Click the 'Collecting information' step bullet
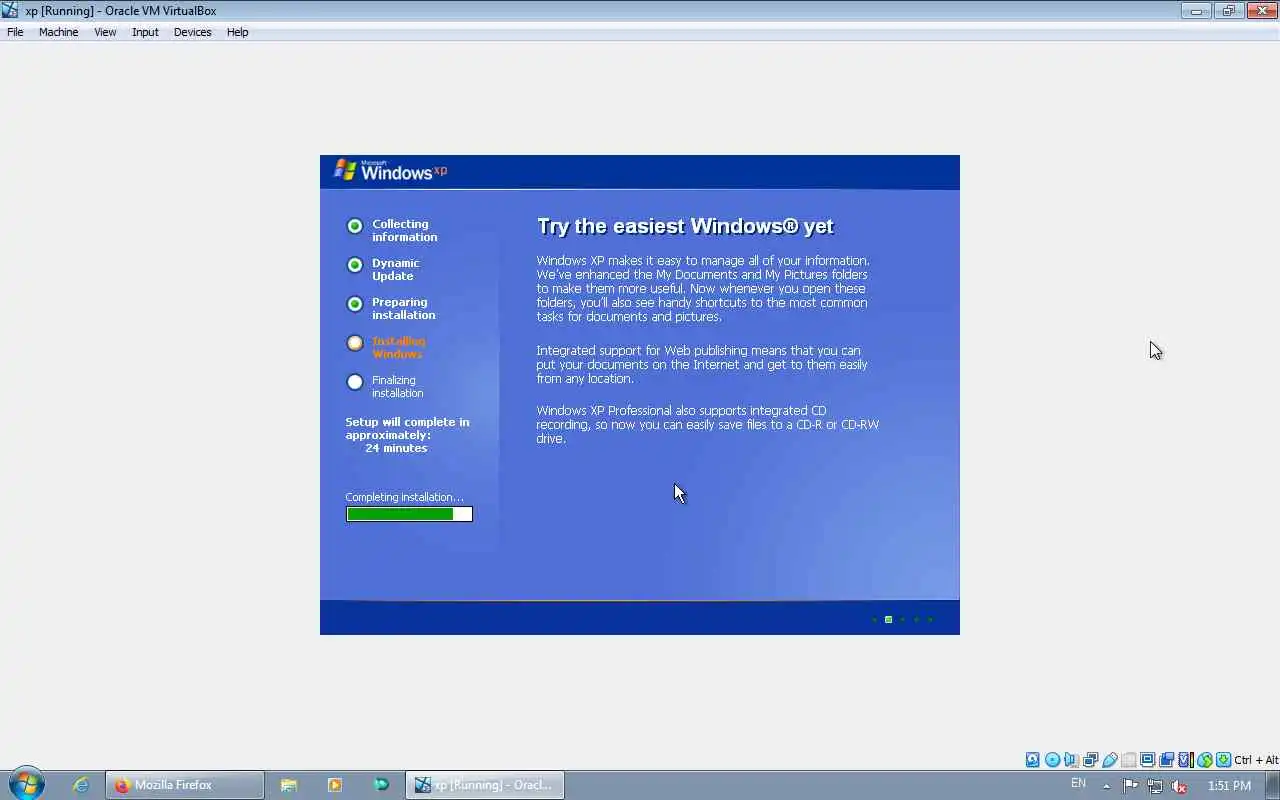This screenshot has width=1280, height=800. point(355,226)
